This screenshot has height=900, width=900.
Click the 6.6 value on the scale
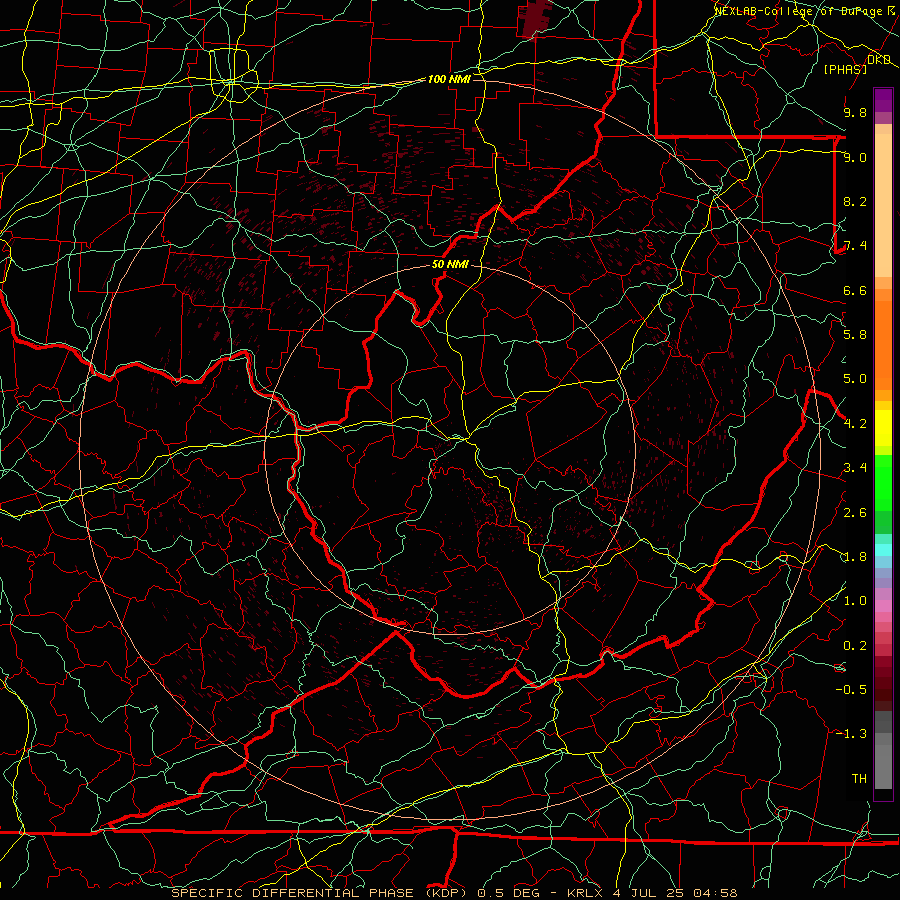click(x=855, y=290)
